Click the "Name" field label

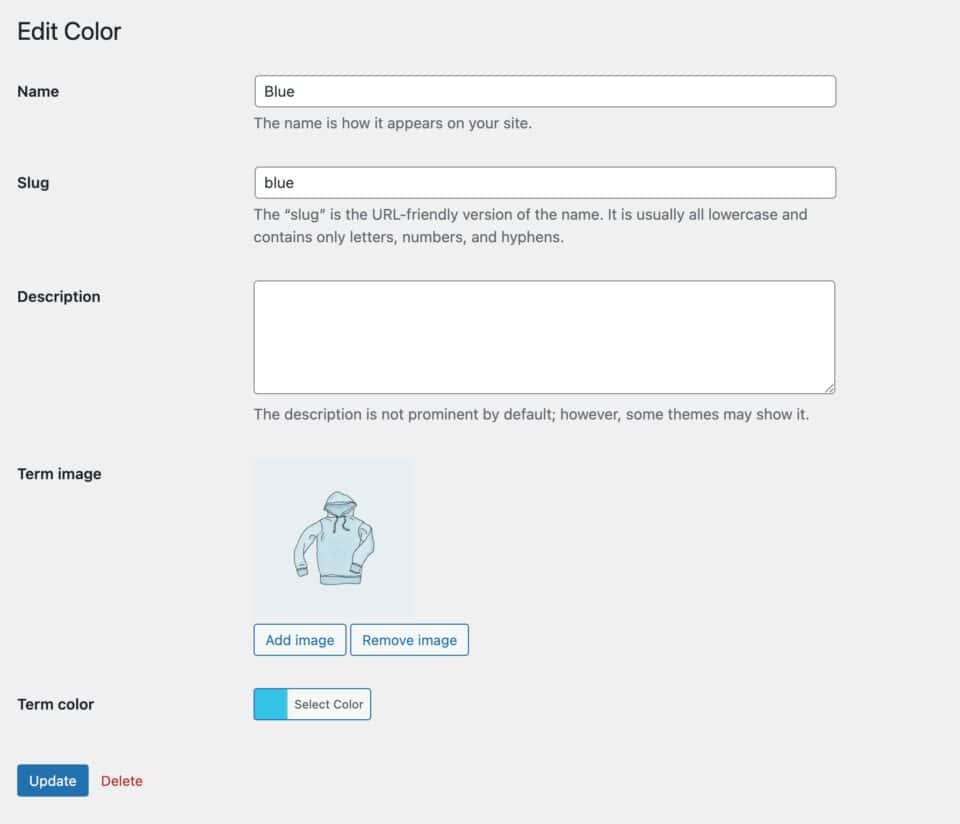(x=38, y=91)
